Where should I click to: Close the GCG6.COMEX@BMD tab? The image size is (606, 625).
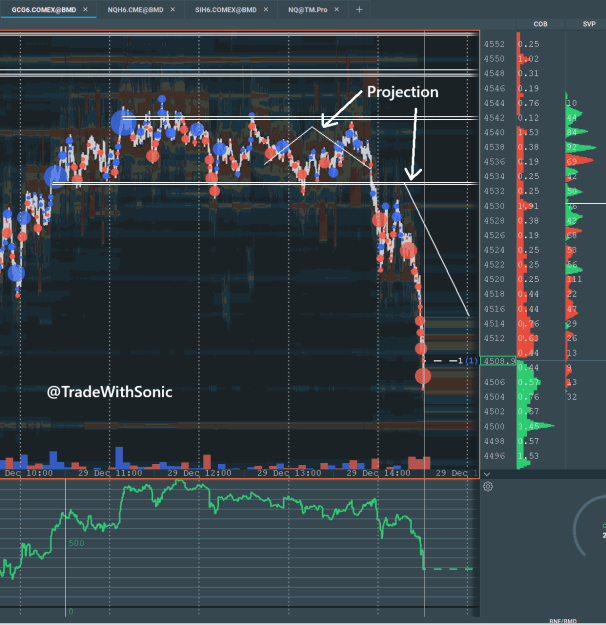tap(85, 9)
